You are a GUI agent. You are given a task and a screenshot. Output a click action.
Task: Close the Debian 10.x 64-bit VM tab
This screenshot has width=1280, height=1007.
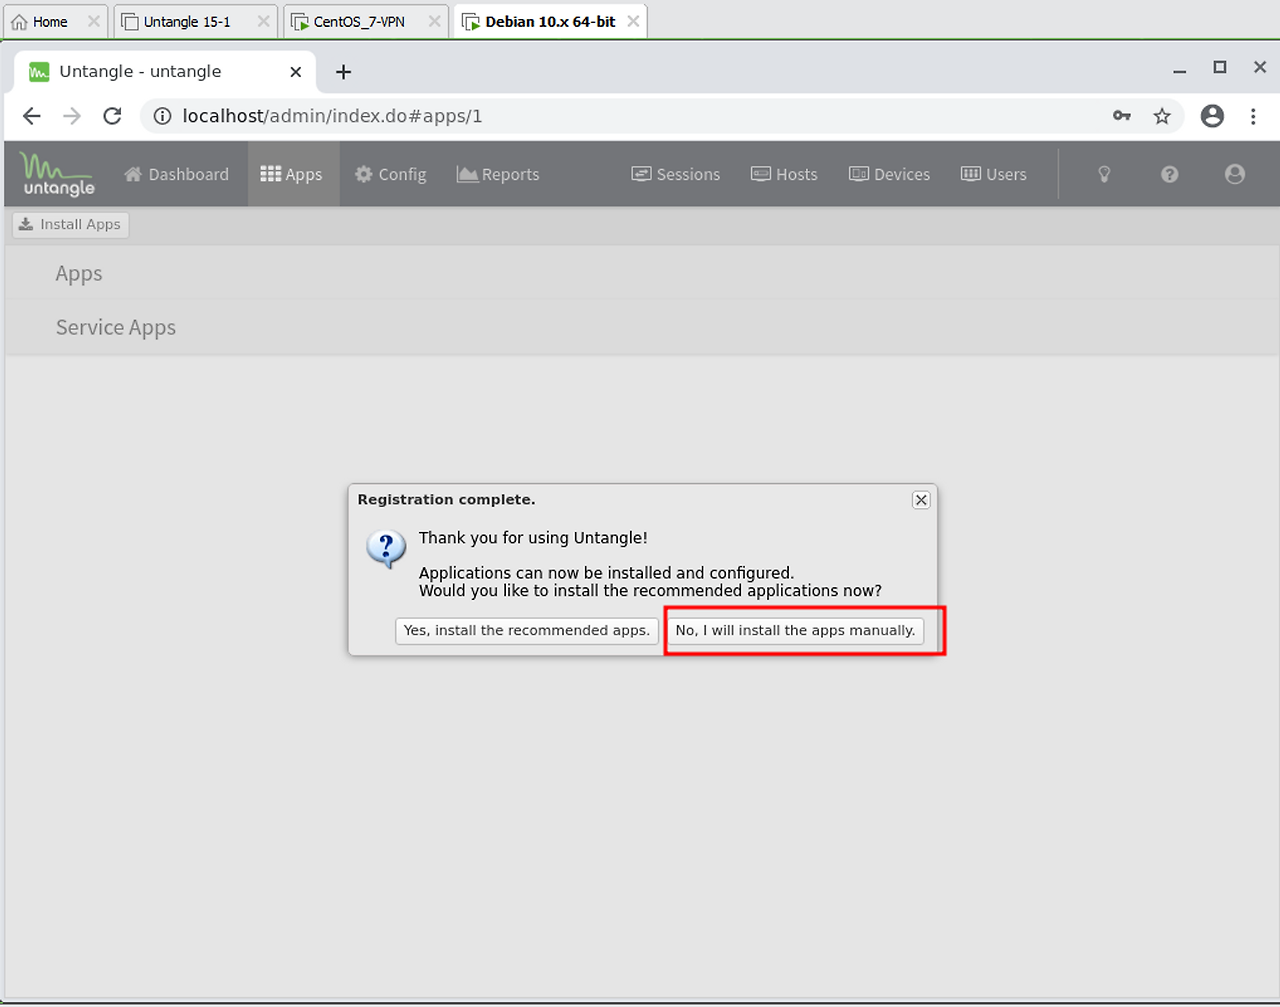pyautogui.click(x=633, y=21)
